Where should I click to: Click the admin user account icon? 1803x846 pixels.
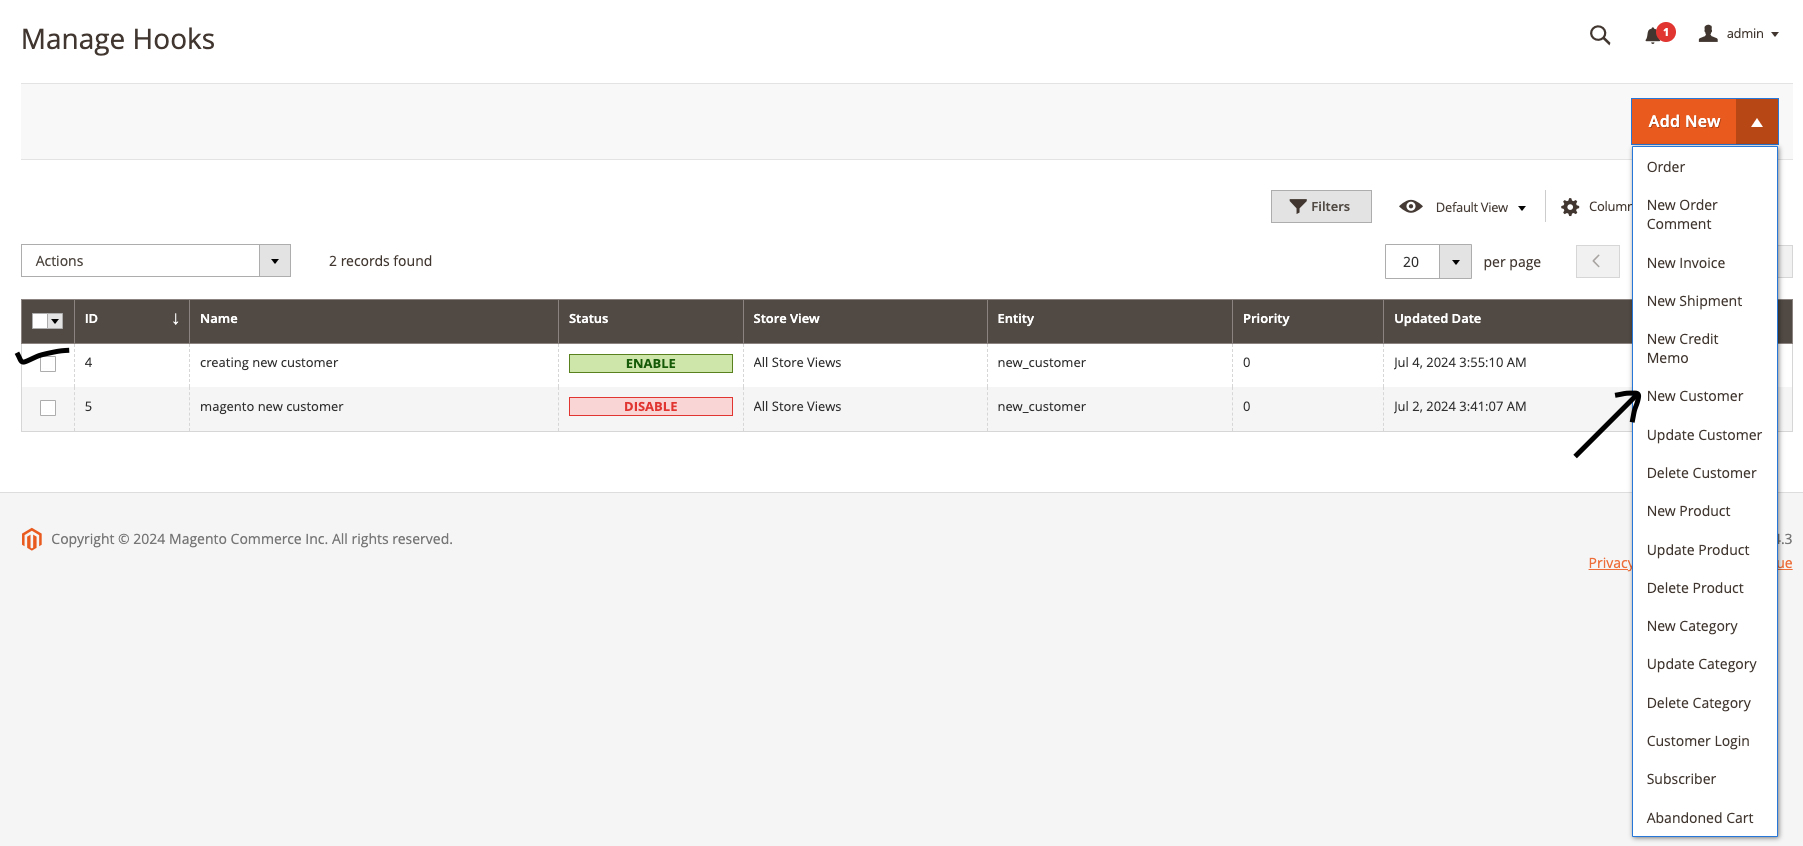(1708, 34)
